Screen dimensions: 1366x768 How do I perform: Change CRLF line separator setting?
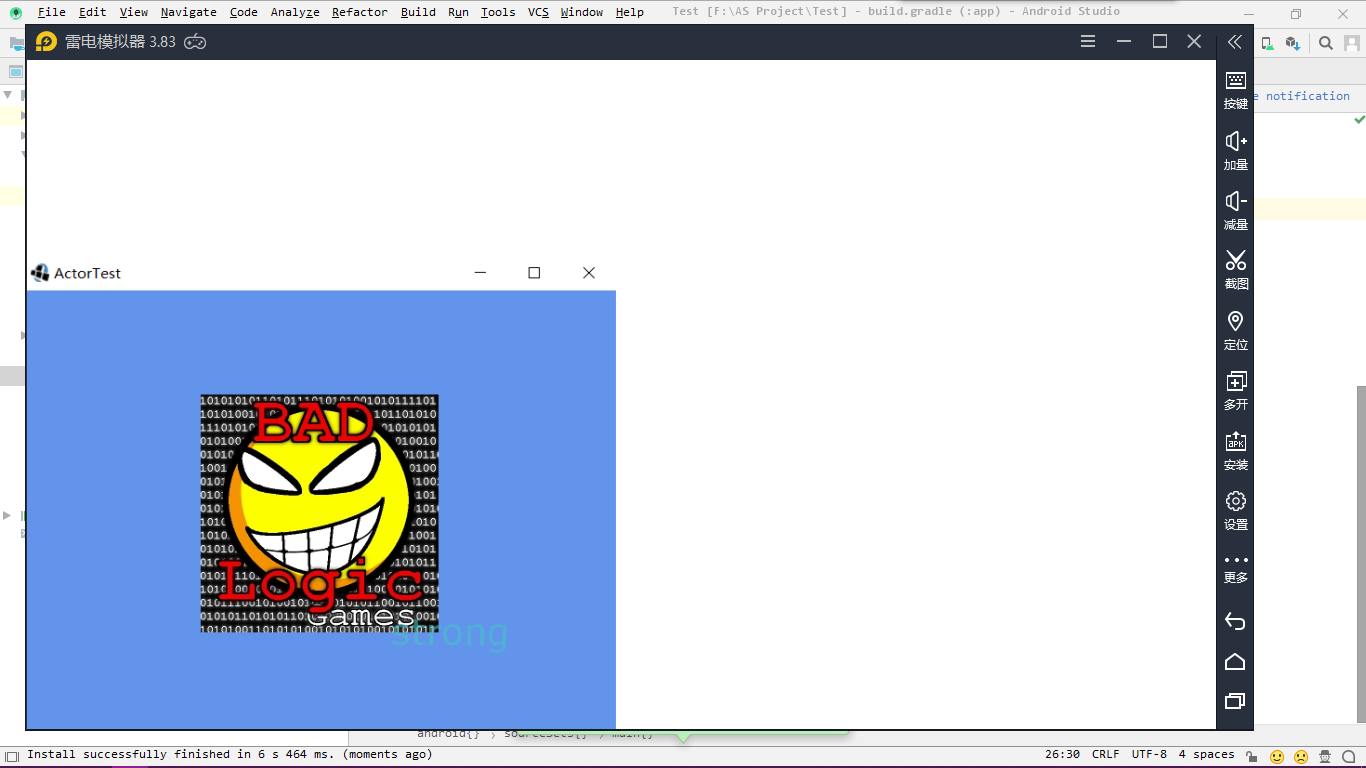coord(1105,755)
